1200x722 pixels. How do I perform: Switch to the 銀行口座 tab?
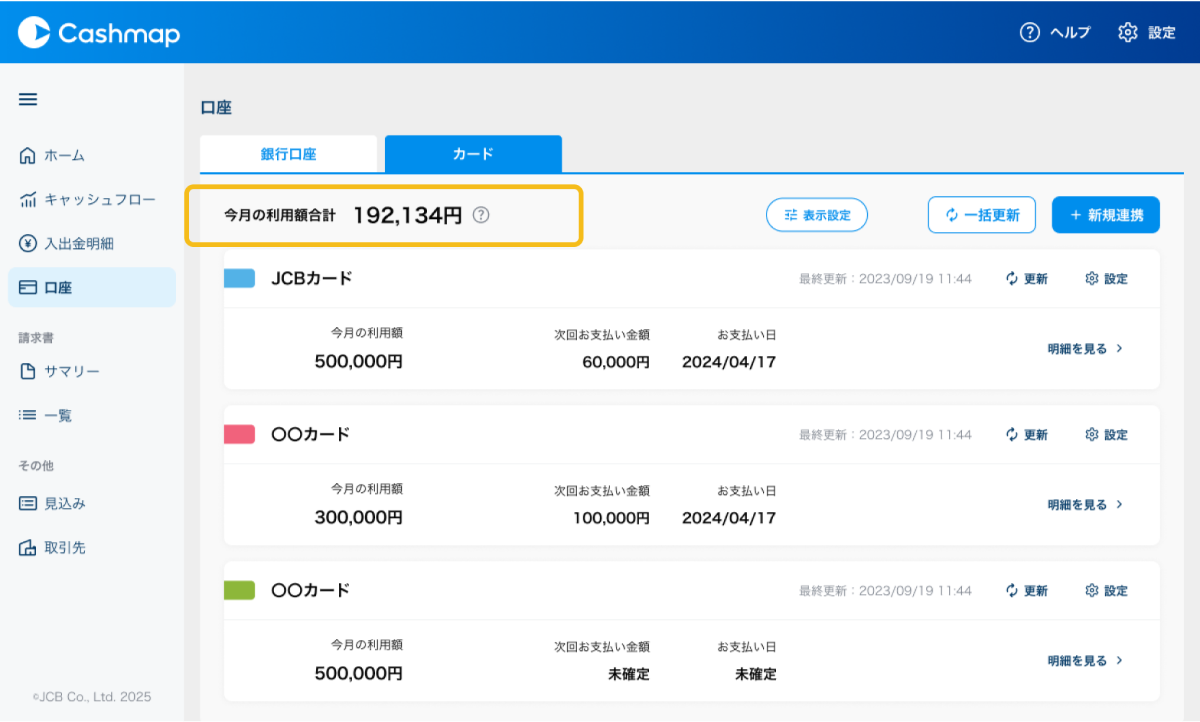288,154
